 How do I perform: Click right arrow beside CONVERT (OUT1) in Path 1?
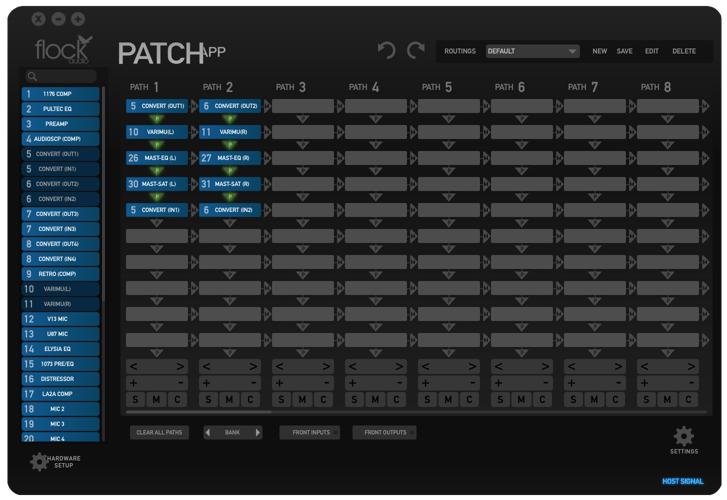click(x=194, y=106)
